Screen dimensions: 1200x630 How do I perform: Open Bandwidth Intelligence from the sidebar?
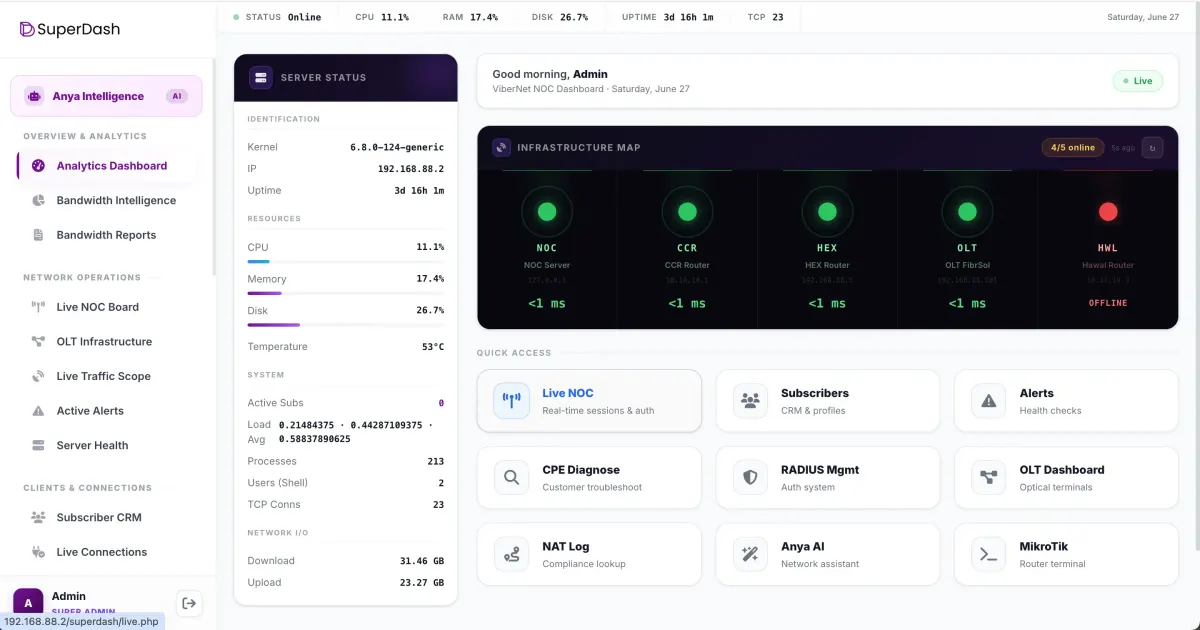[x=107, y=200]
